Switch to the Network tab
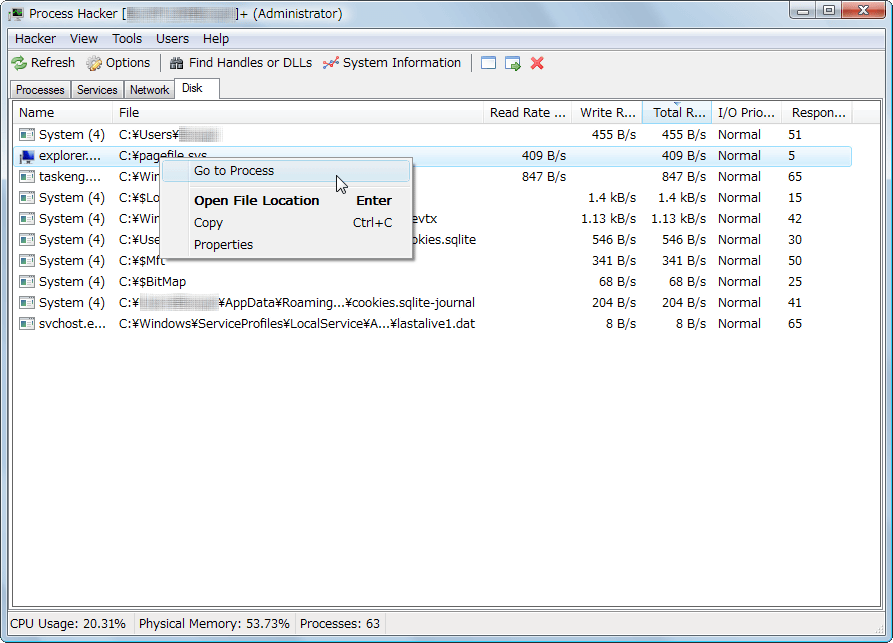The image size is (893, 643). pos(149,90)
